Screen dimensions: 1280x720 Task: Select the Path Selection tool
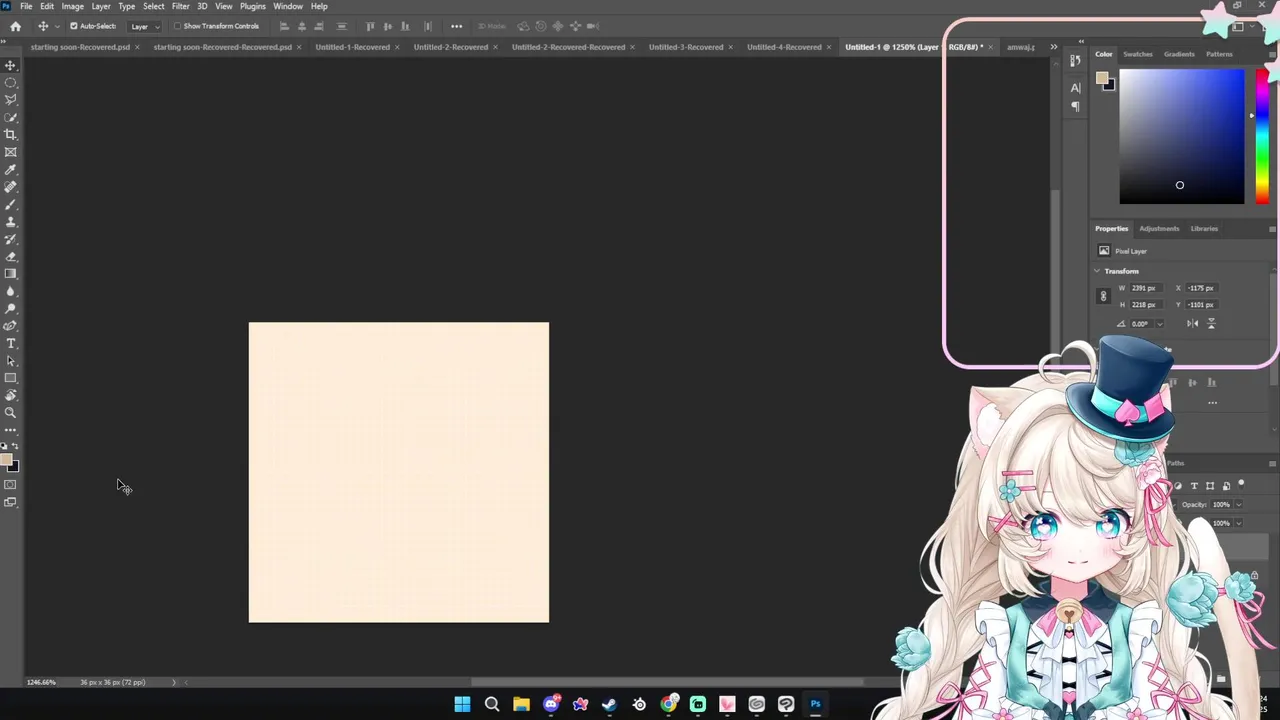[x=11, y=360]
